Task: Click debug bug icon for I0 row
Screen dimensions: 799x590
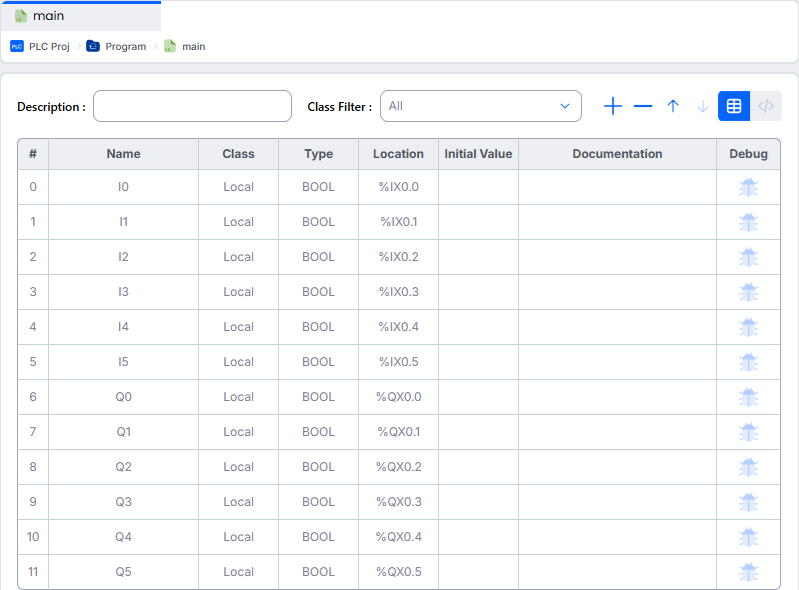Action: (x=748, y=187)
